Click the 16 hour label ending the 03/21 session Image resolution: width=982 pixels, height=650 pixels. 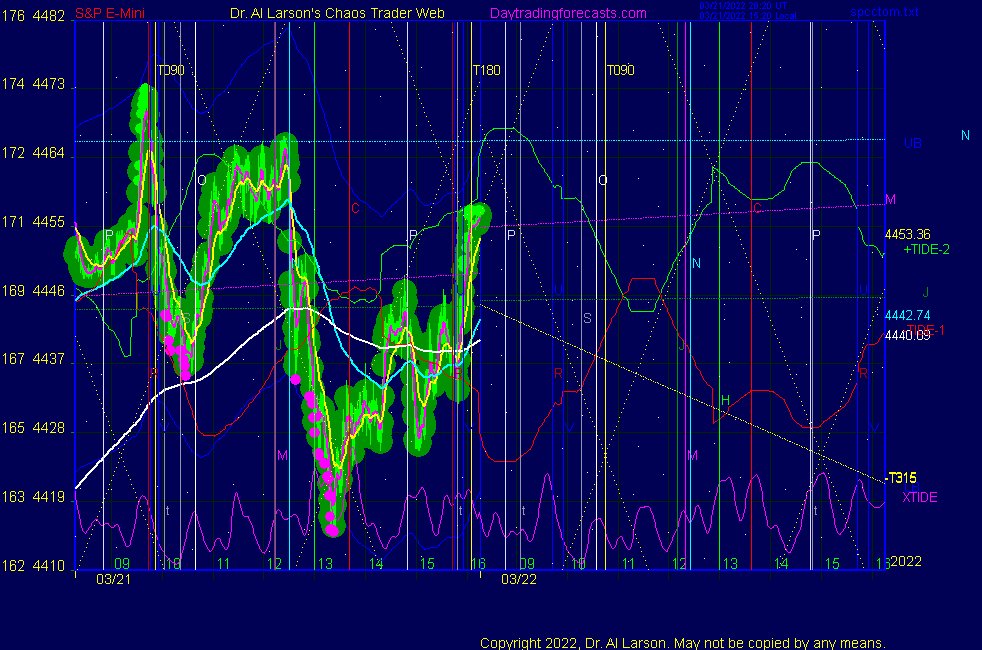pyautogui.click(x=478, y=564)
